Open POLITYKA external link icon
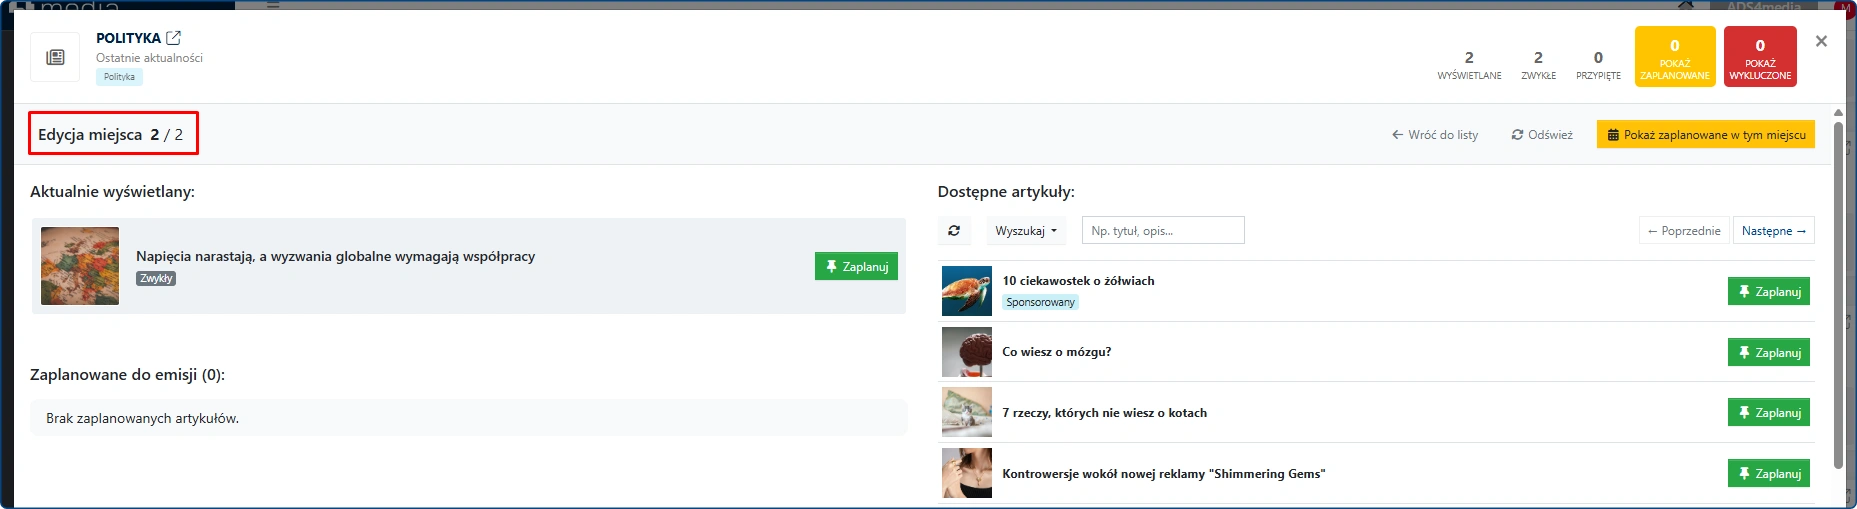This screenshot has width=1857, height=509. click(x=174, y=38)
